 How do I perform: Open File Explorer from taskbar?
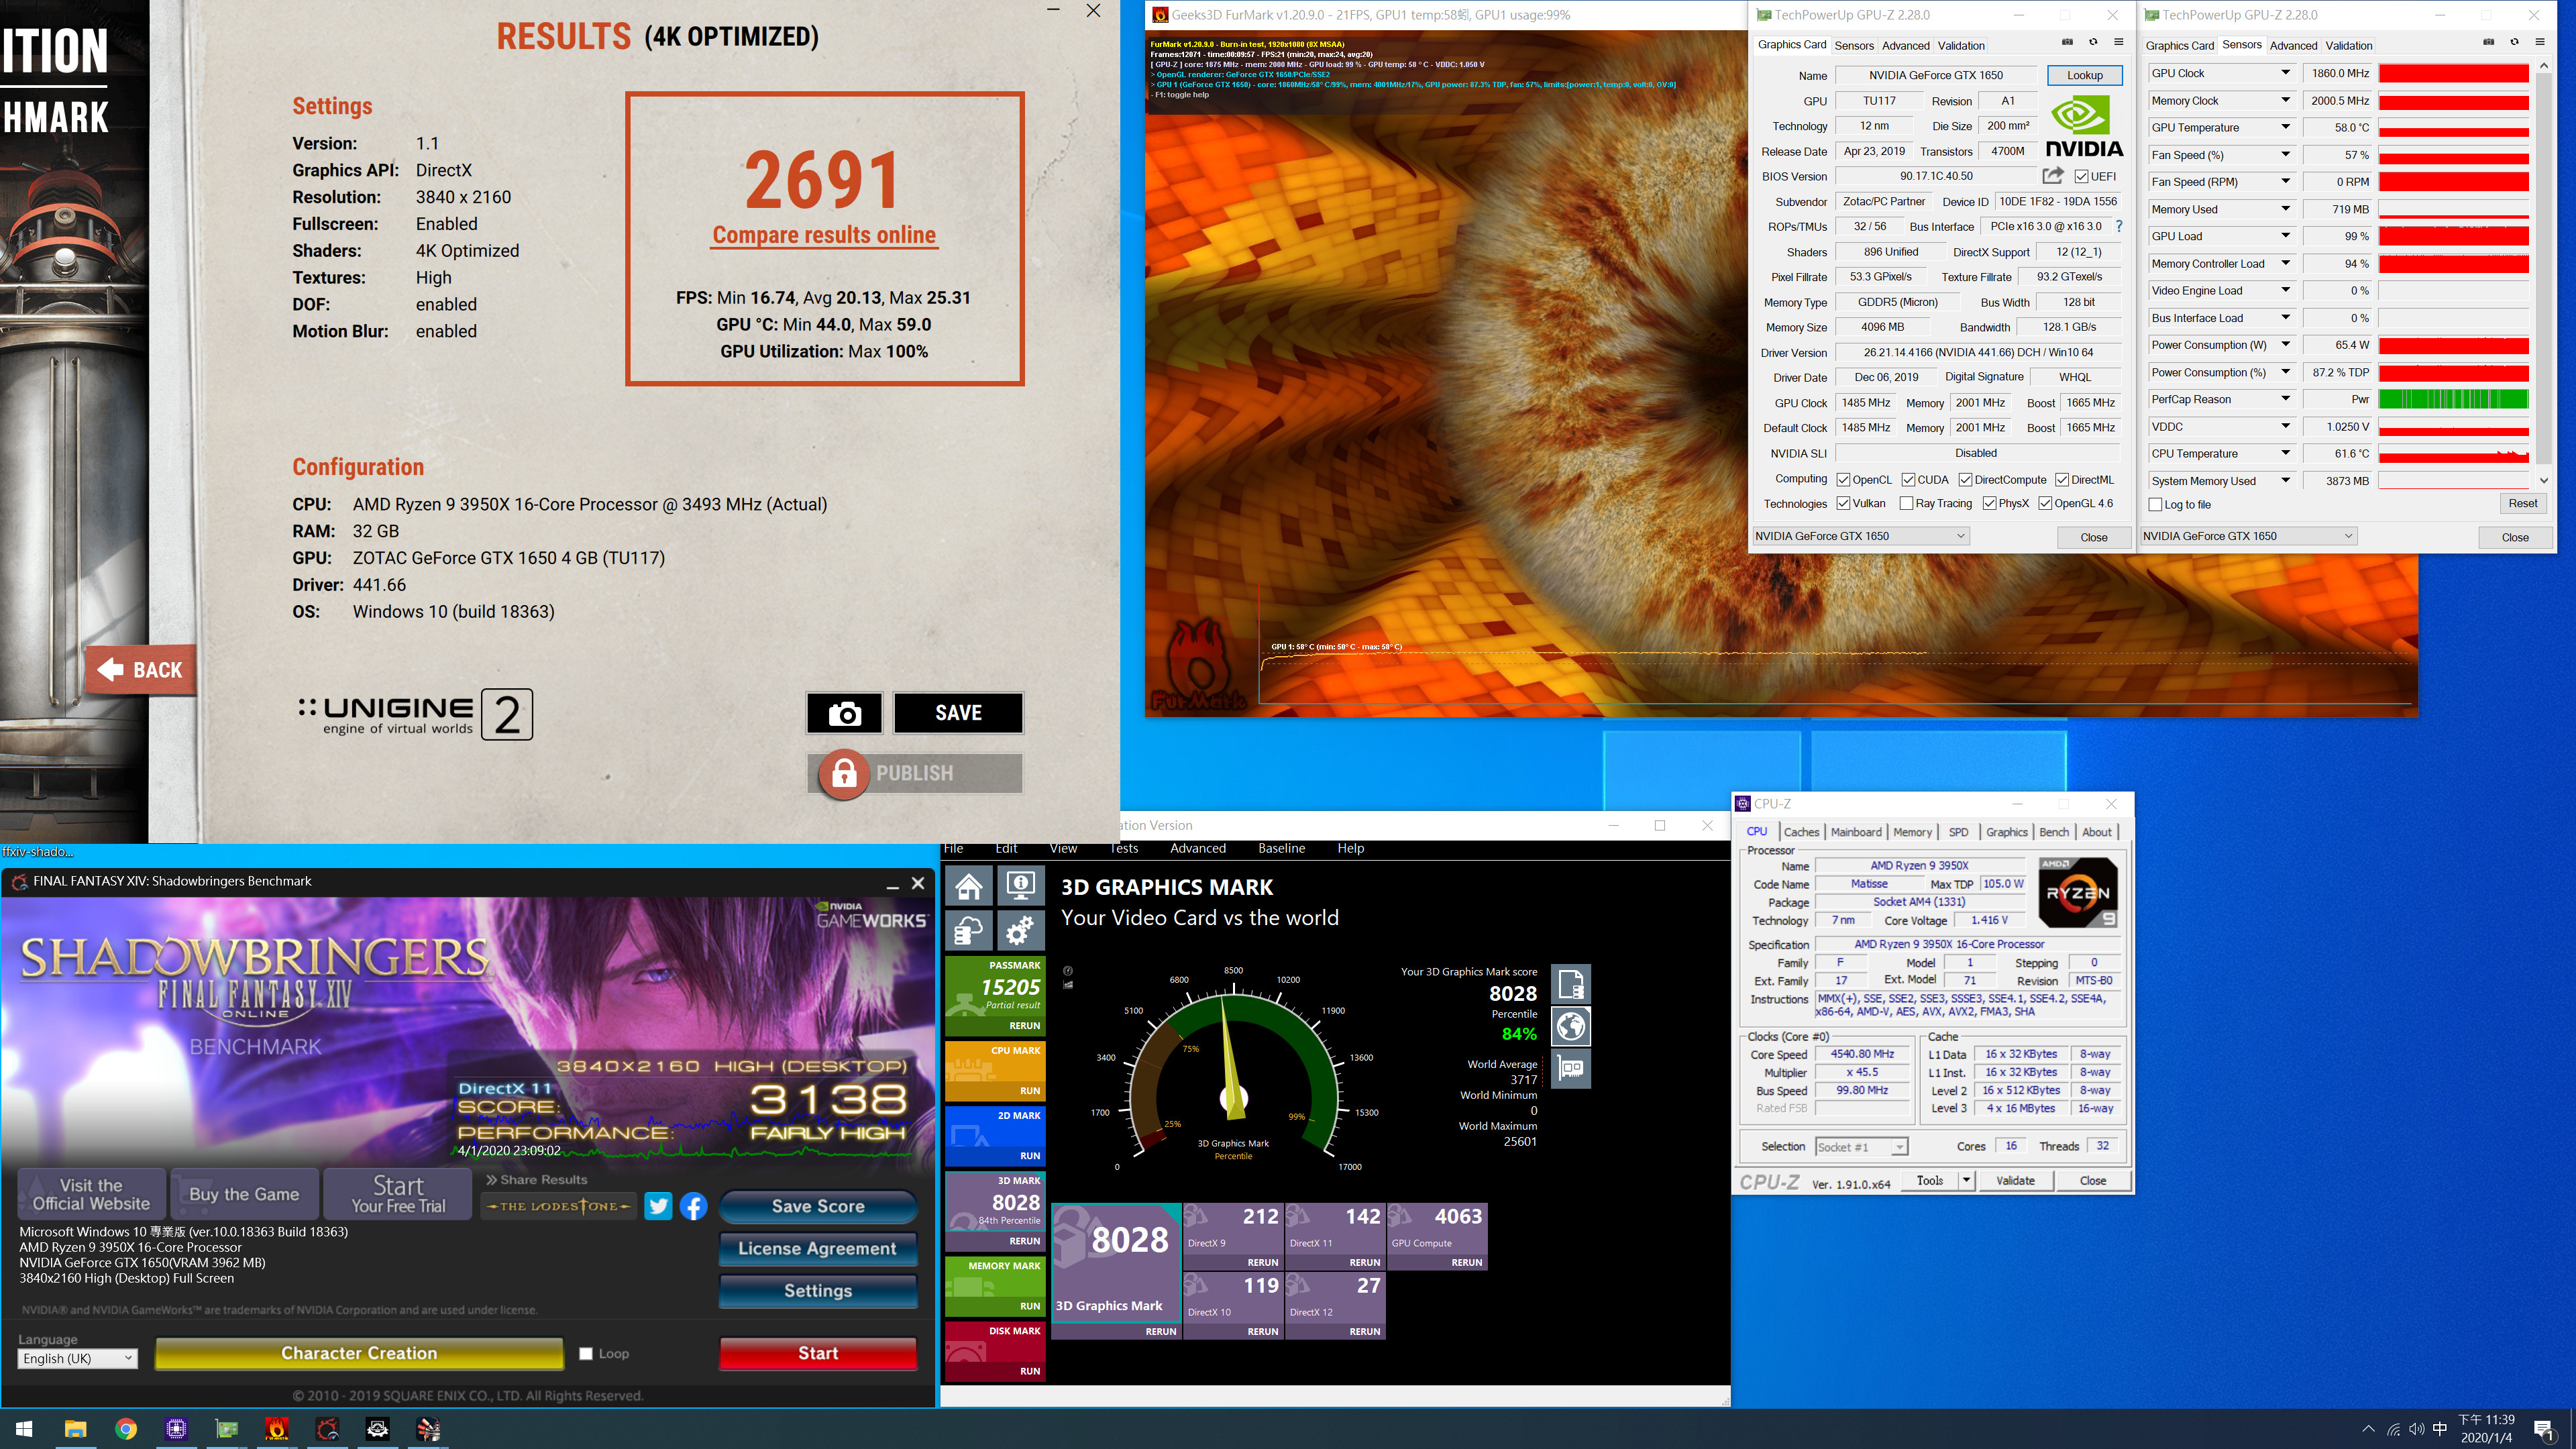(x=75, y=1429)
